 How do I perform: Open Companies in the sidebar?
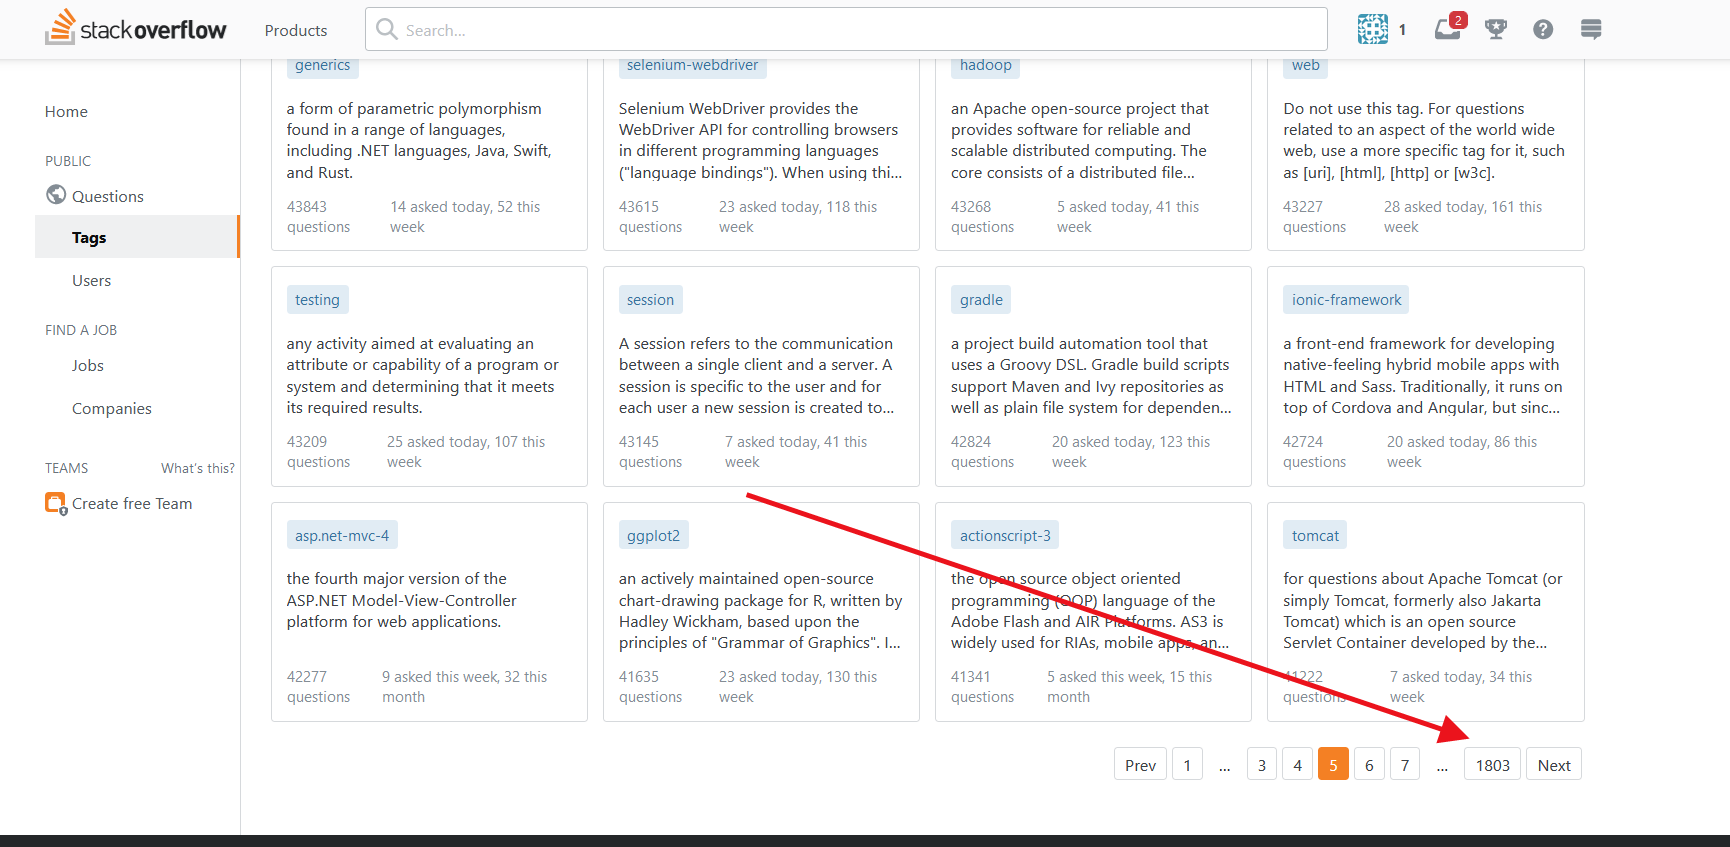tap(112, 409)
